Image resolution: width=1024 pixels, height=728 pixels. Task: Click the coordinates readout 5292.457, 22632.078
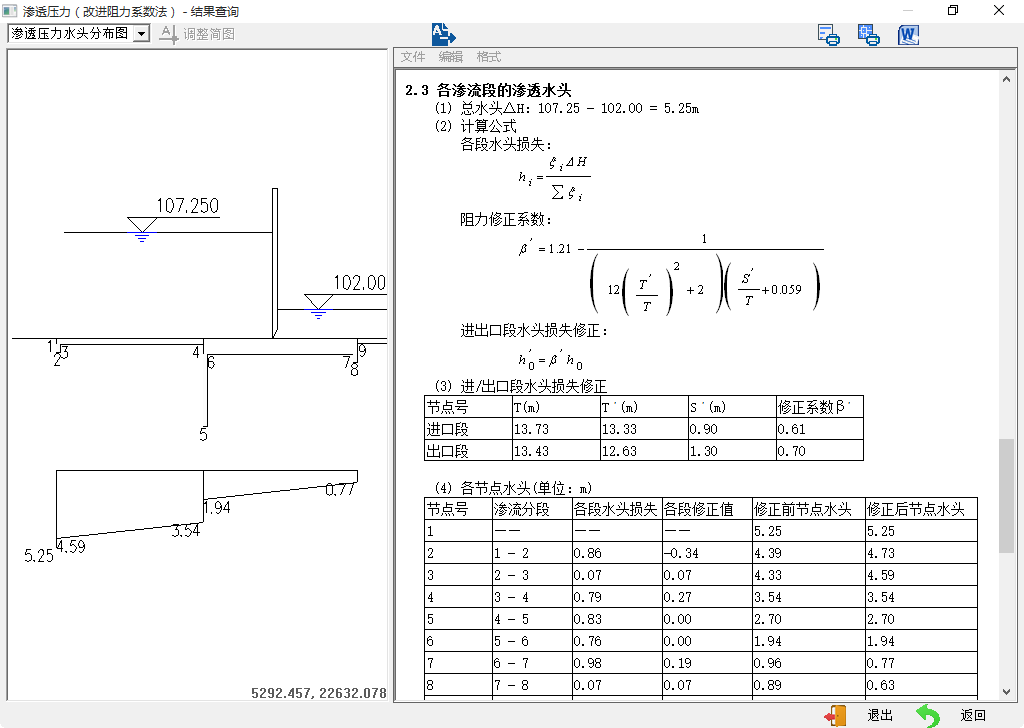[x=319, y=693]
